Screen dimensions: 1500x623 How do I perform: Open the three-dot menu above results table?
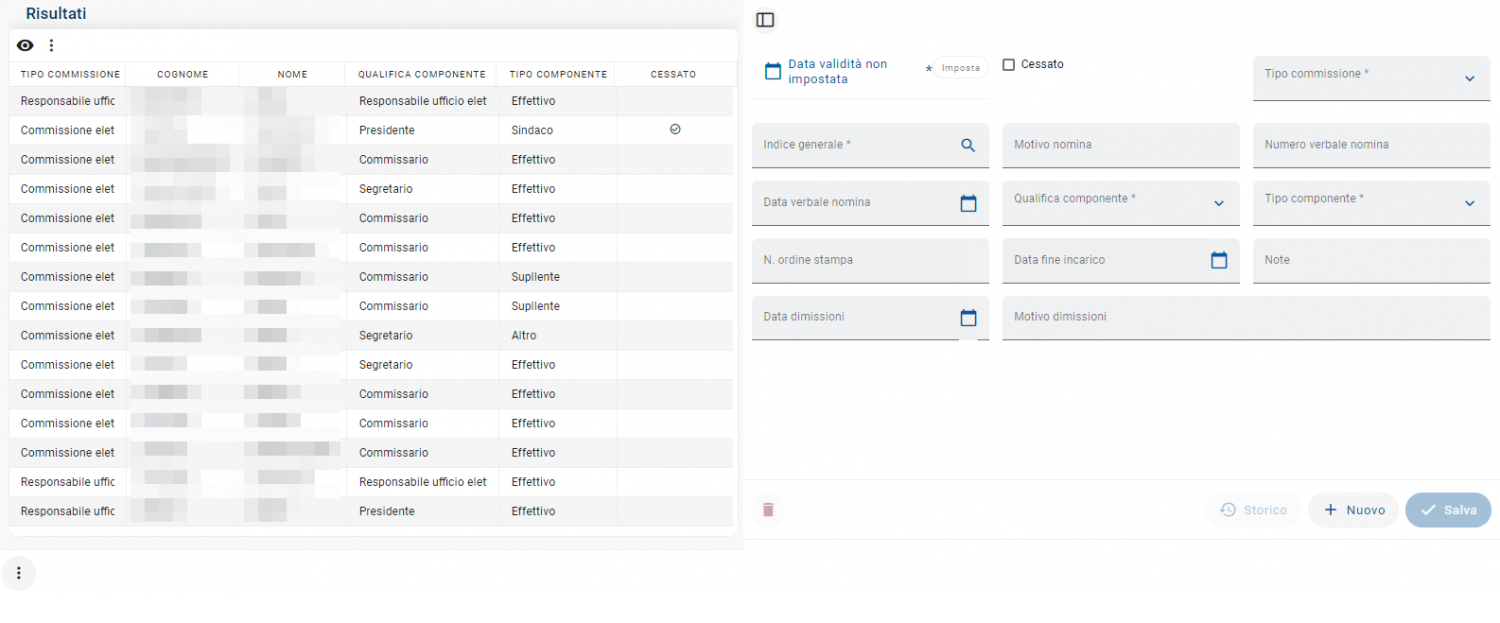click(52, 45)
